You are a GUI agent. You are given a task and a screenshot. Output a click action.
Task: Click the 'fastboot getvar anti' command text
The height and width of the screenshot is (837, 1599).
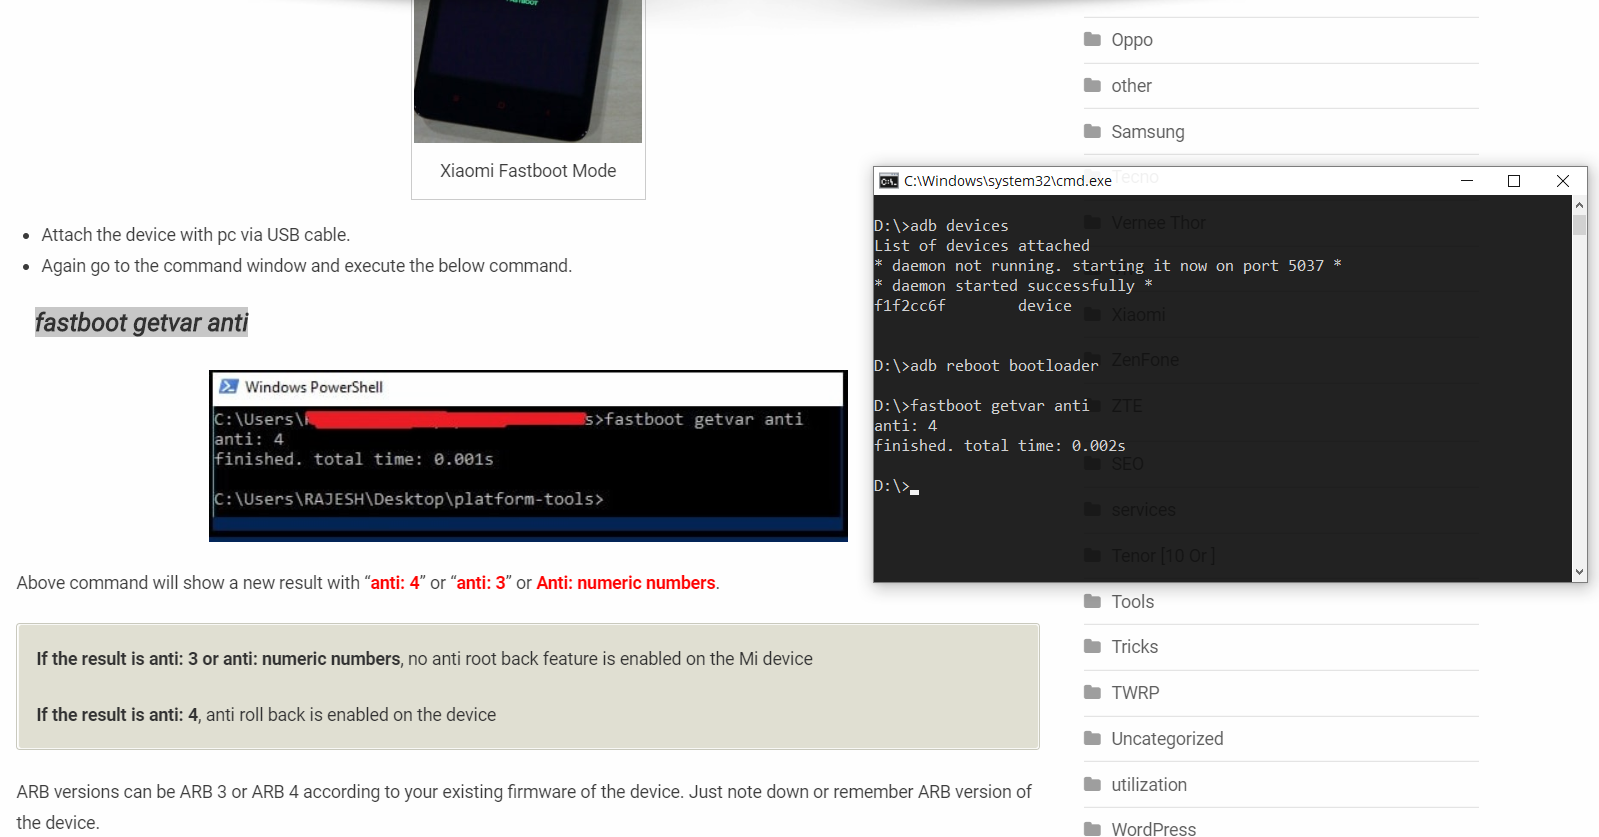[141, 322]
